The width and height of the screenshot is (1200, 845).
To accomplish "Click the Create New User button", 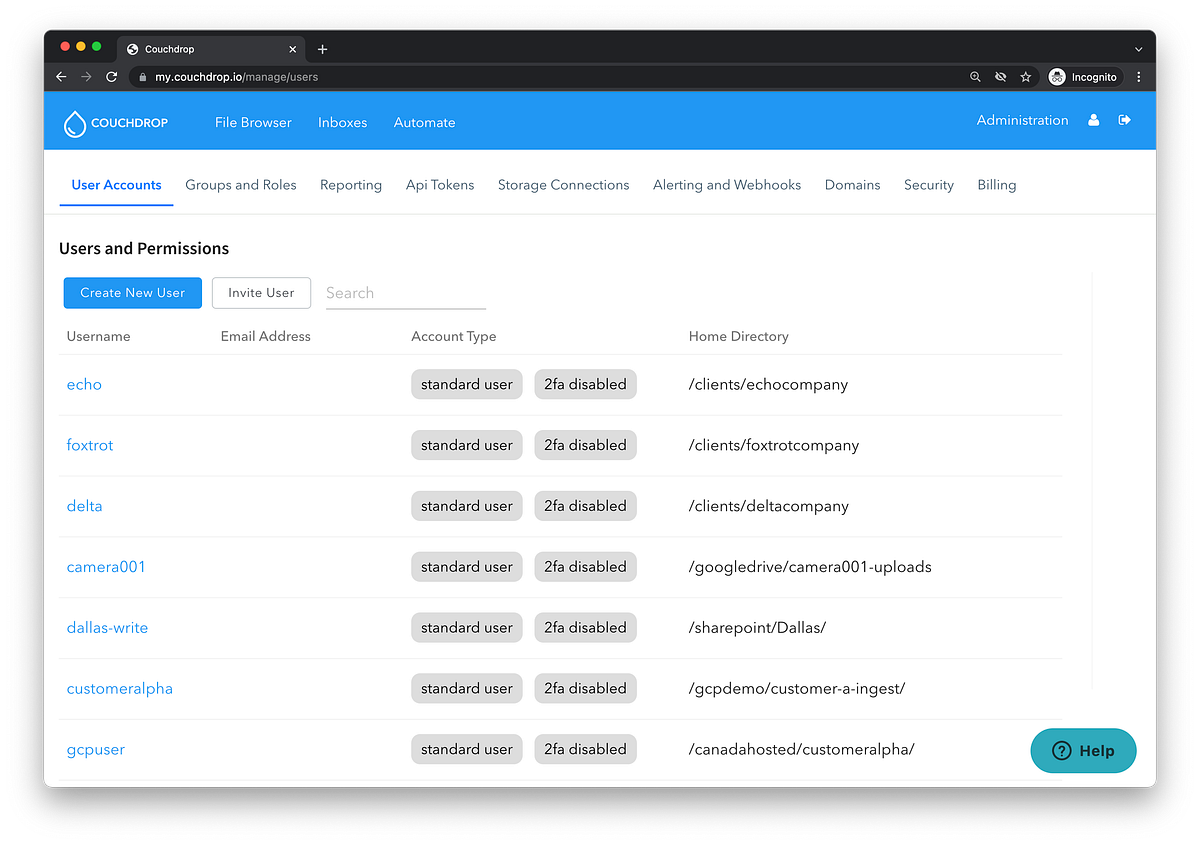I will (x=132, y=293).
